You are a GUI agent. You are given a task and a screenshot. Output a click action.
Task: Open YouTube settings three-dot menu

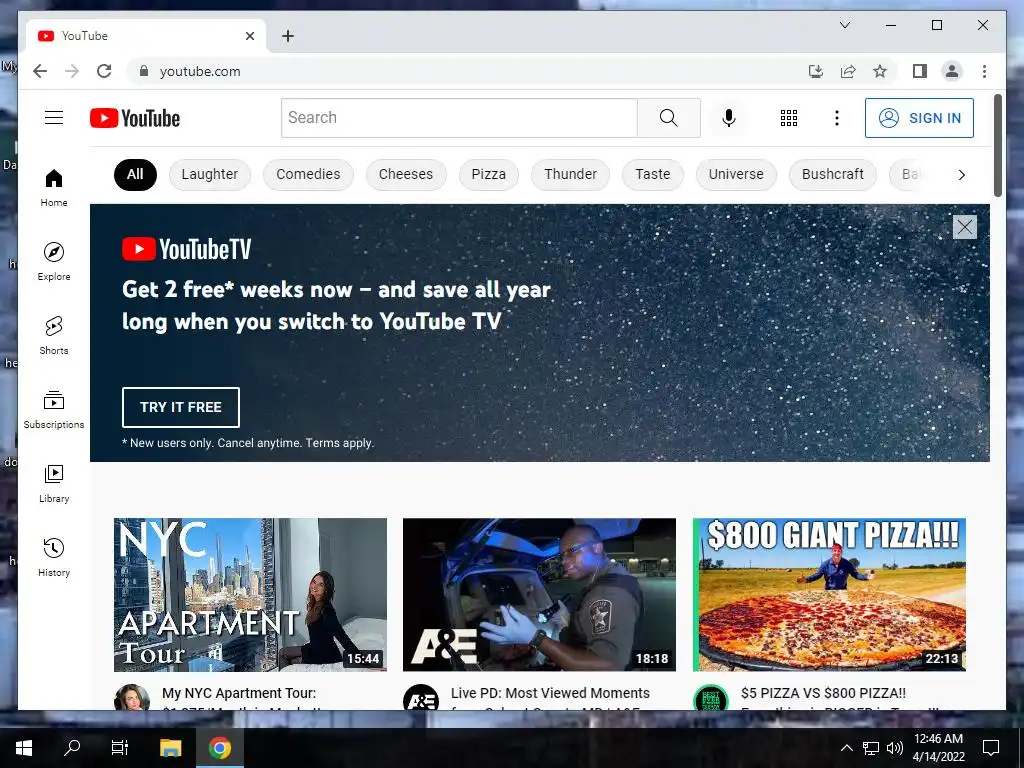click(837, 118)
